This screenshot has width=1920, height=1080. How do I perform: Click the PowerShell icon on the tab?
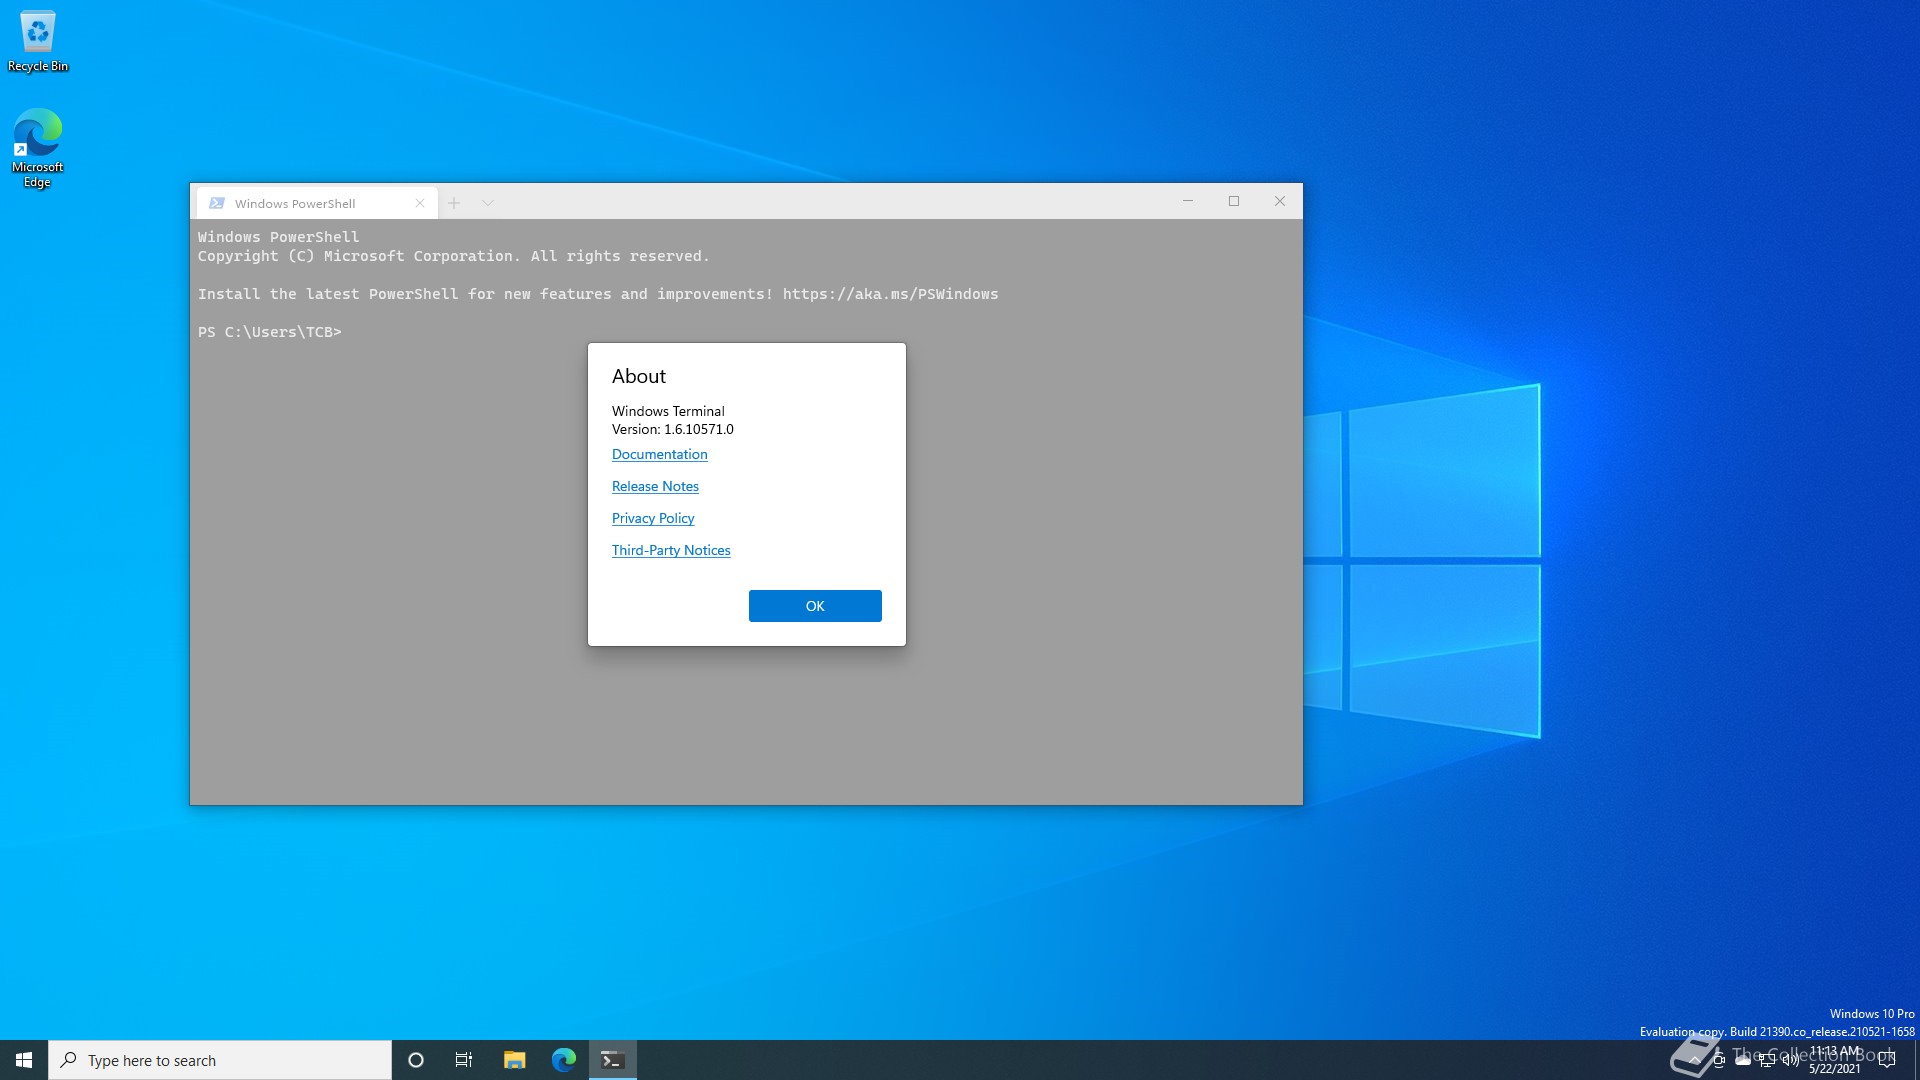point(217,203)
